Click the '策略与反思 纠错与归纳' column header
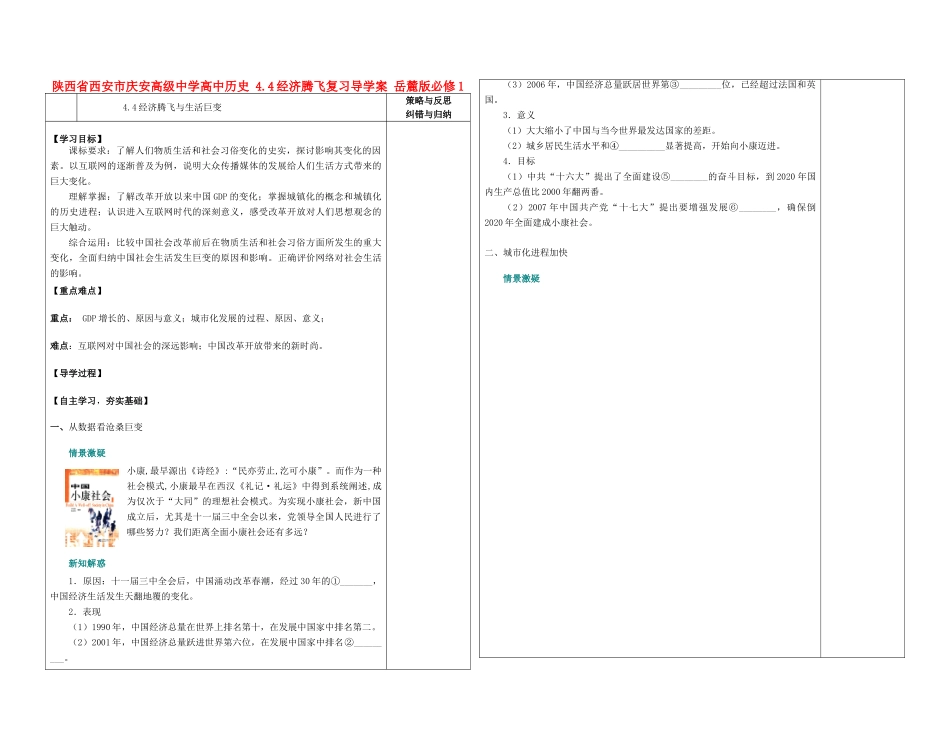 [x=428, y=108]
